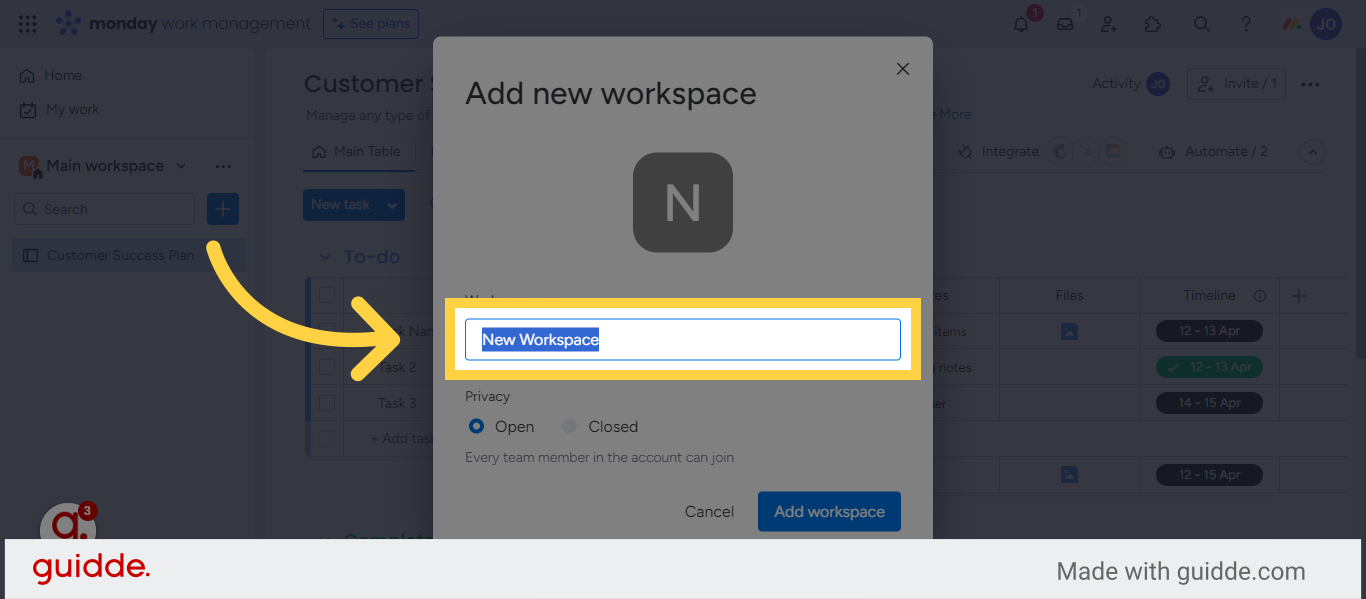Open the apps marketplace puzzle icon
This screenshot has width=1366, height=599.
pos(1153,23)
